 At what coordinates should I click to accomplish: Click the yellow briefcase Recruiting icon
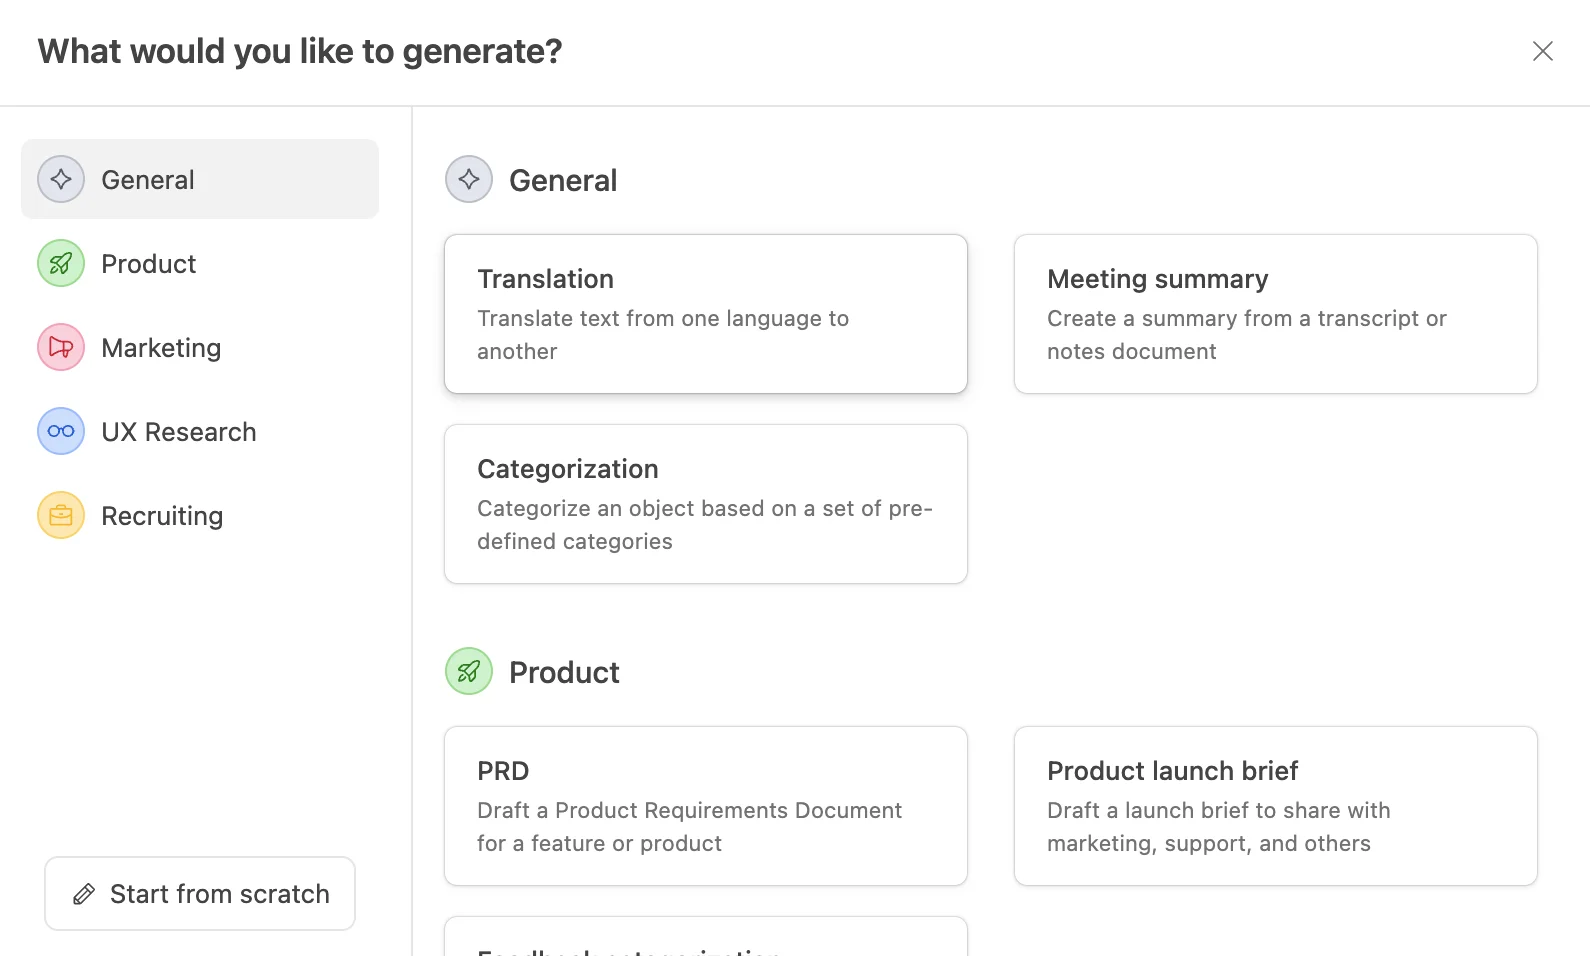pyautogui.click(x=61, y=516)
